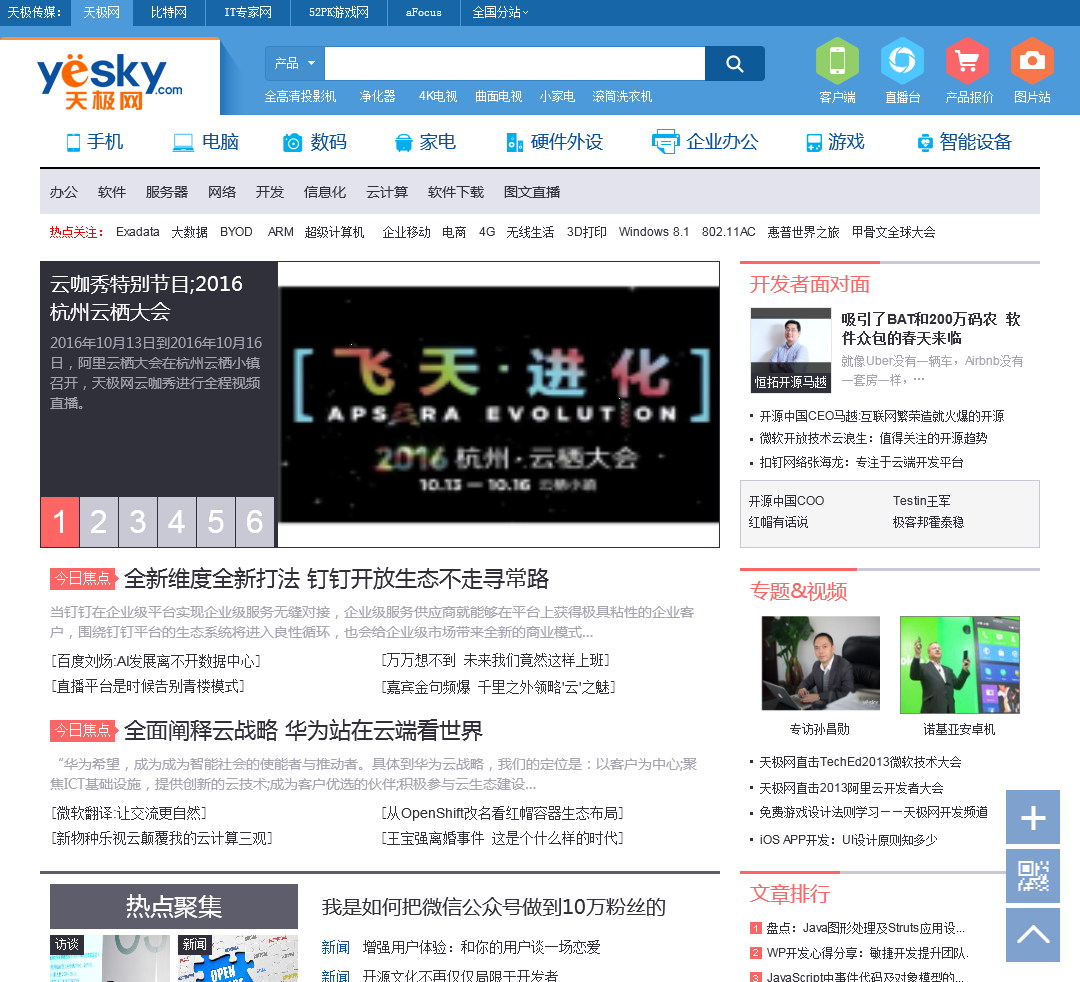Click the 滚筒洗衣机 search suggestion link

[x=622, y=96]
